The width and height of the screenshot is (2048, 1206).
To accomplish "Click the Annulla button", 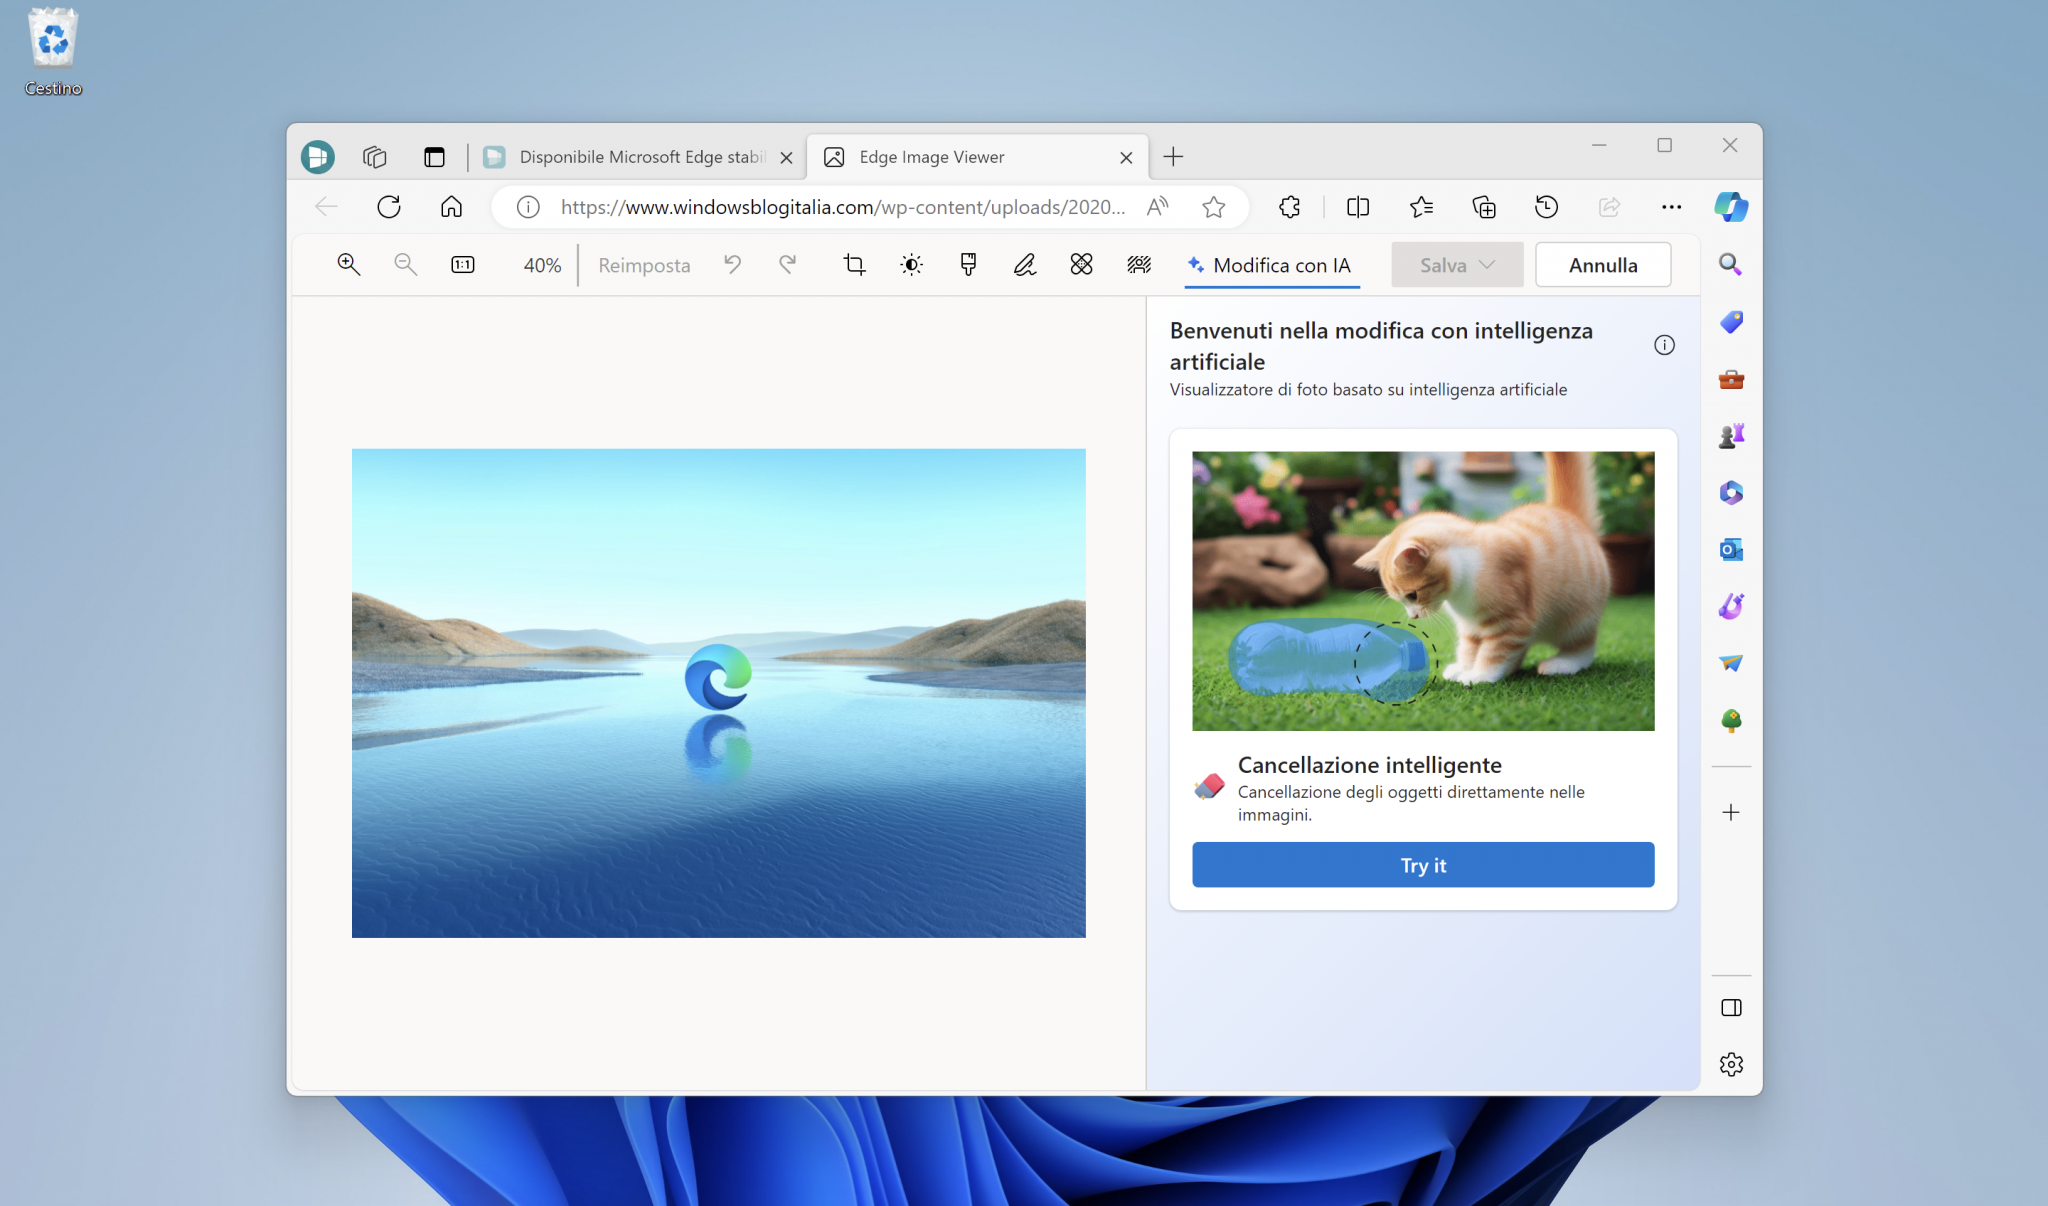I will (1602, 264).
